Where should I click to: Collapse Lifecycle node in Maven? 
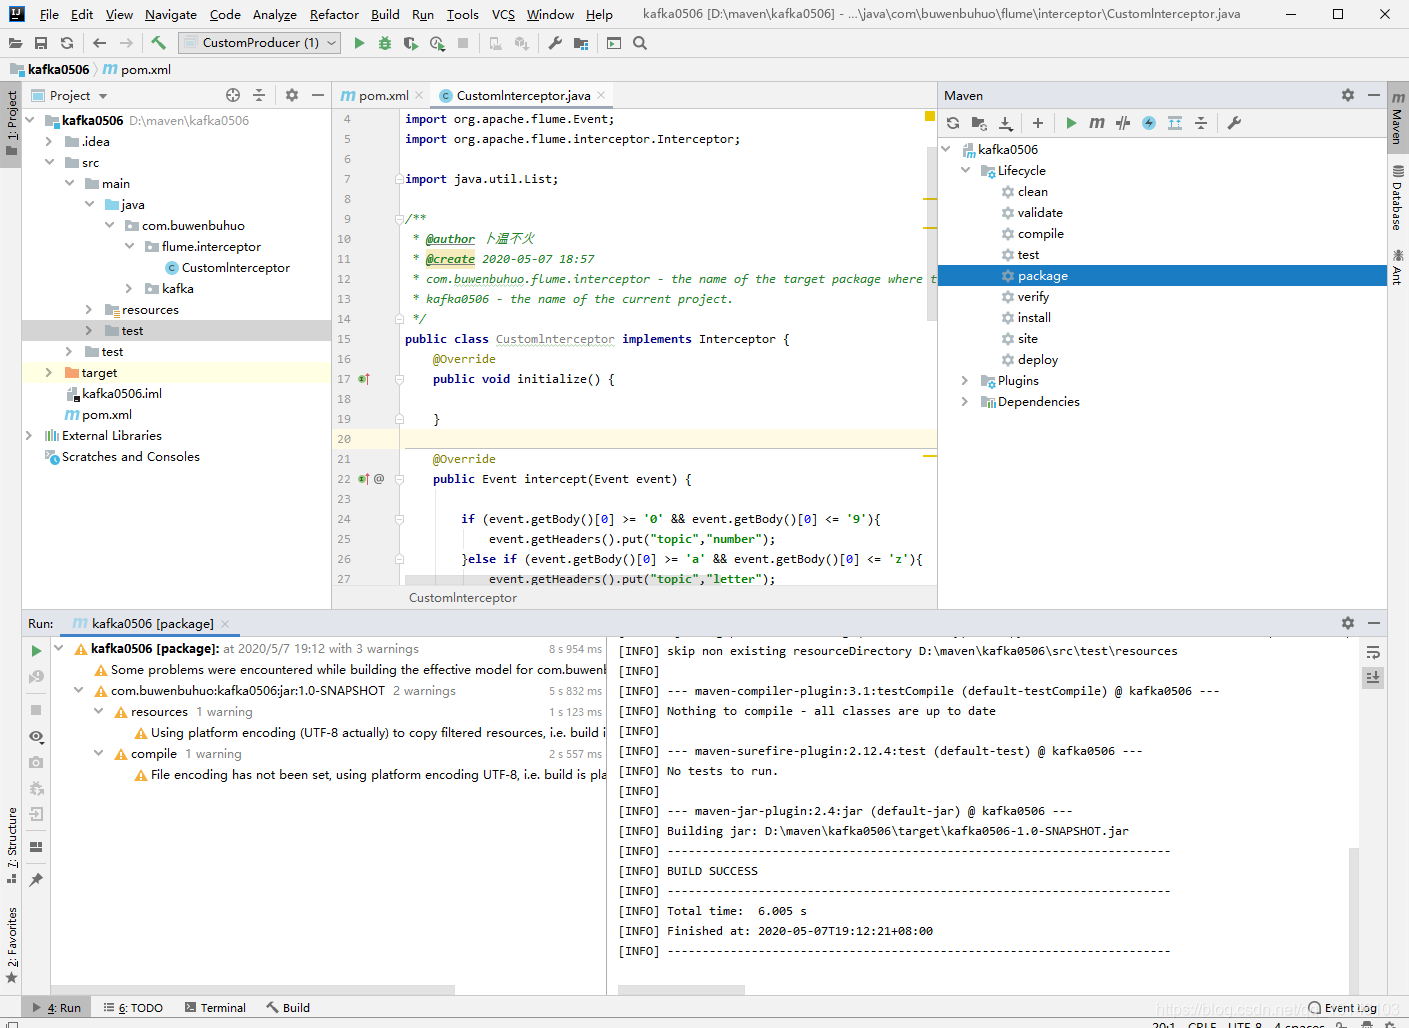coord(965,170)
